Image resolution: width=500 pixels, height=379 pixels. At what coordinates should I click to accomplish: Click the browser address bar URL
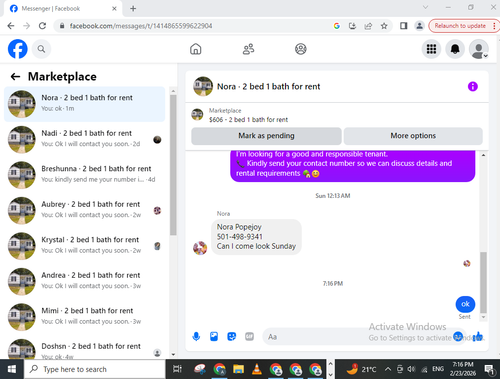pos(141,26)
